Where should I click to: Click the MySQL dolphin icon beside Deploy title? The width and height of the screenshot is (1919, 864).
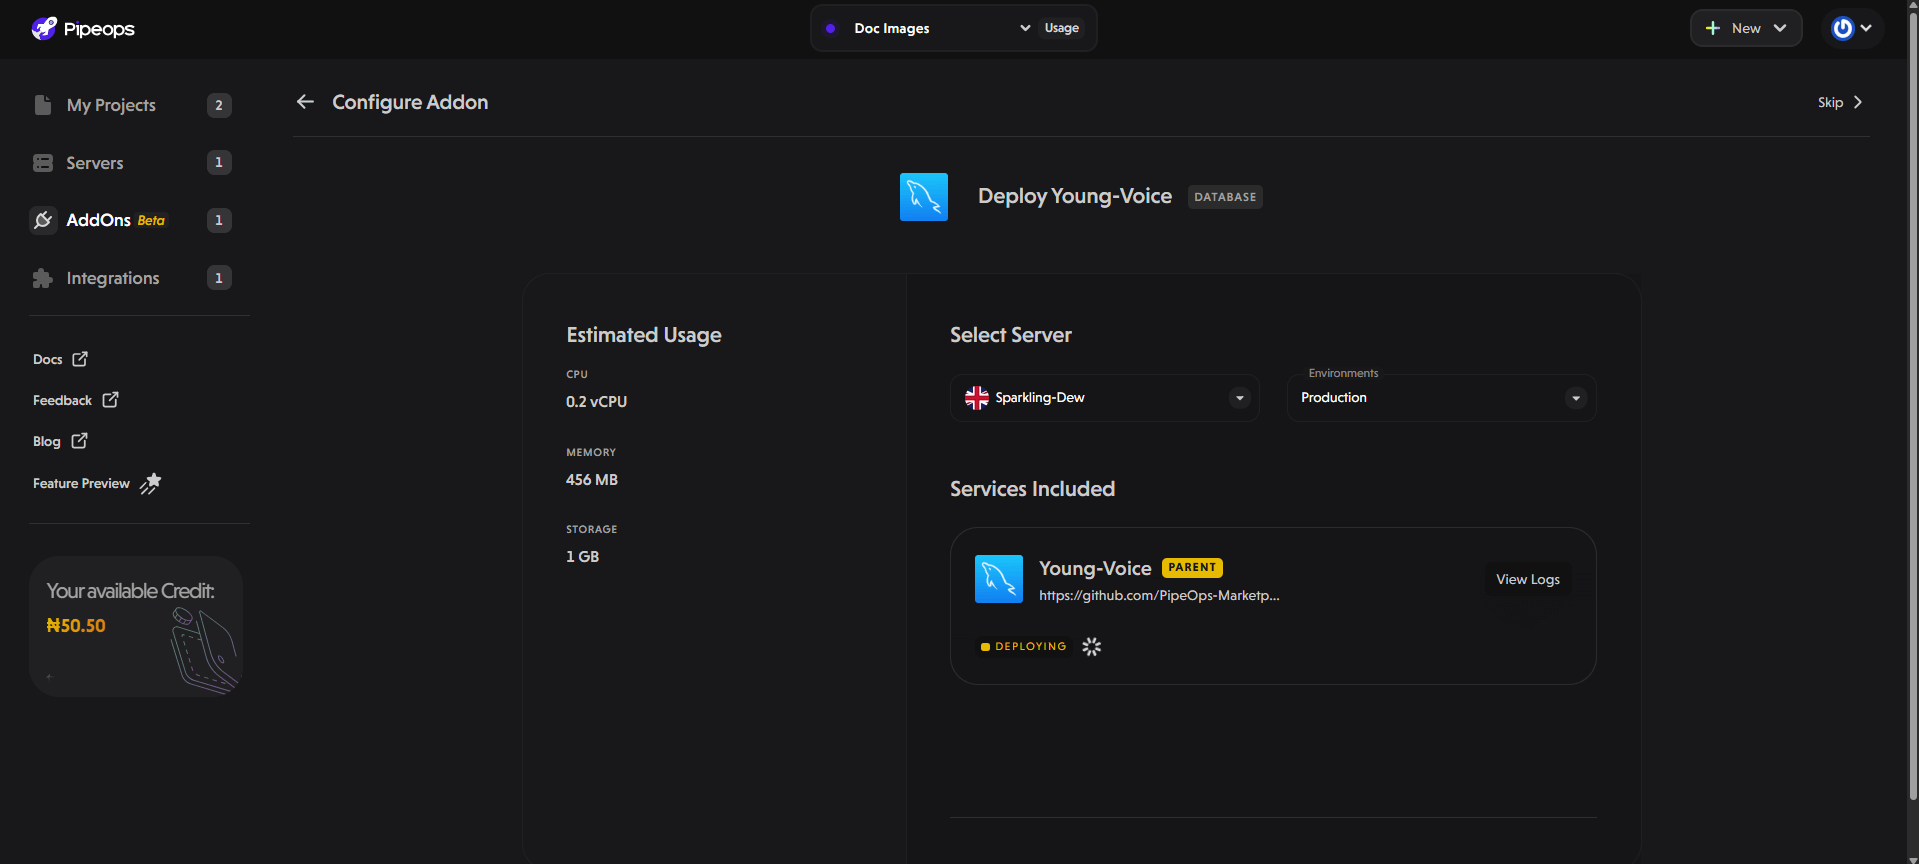[924, 197]
